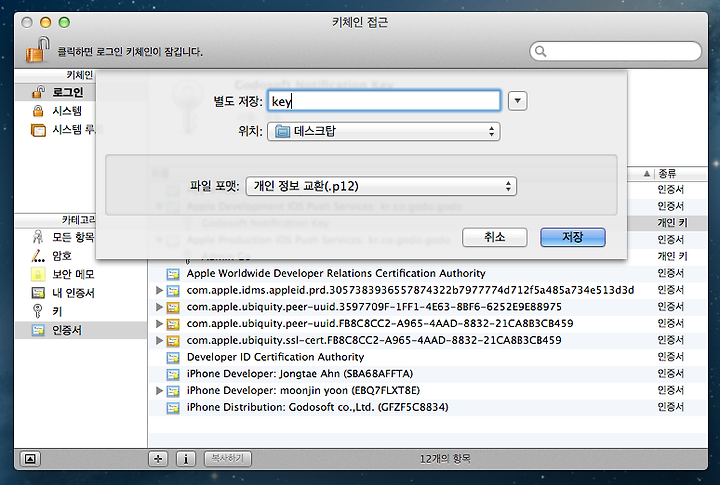Expand the com.apple.idms.appleid.prd certificate row

(159, 290)
